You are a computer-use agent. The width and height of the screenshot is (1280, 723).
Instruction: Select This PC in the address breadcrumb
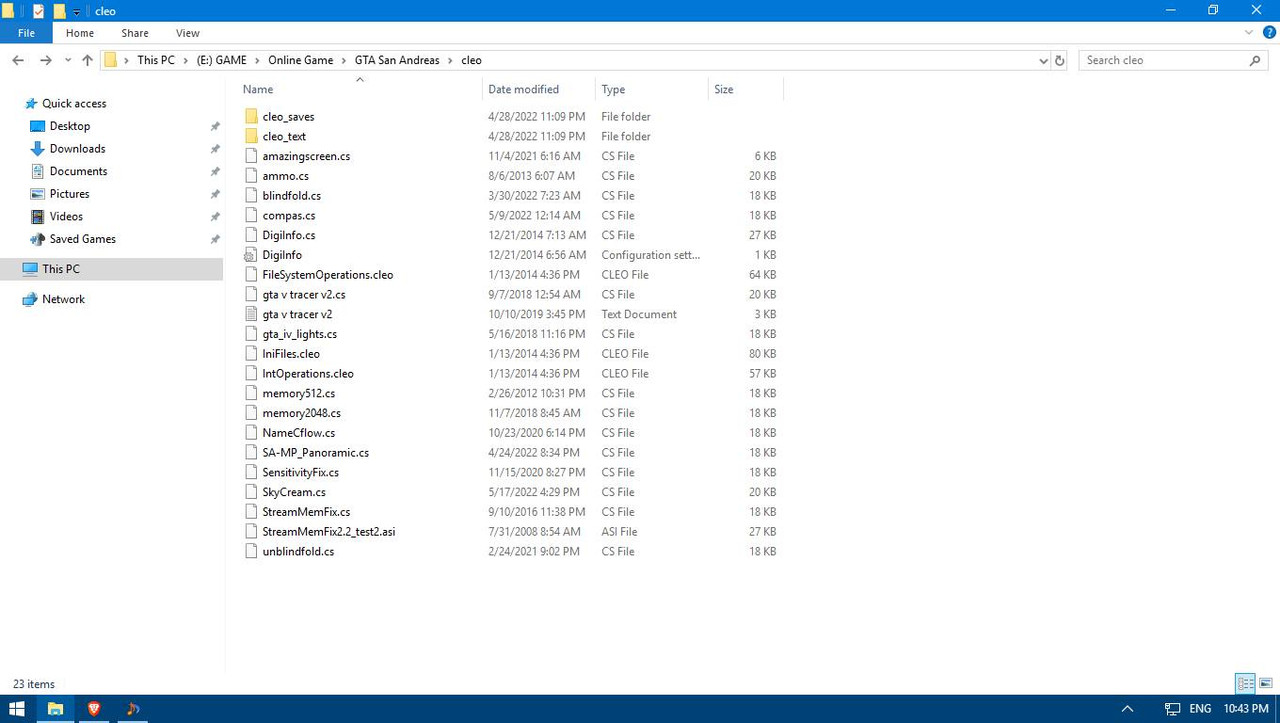(x=156, y=61)
